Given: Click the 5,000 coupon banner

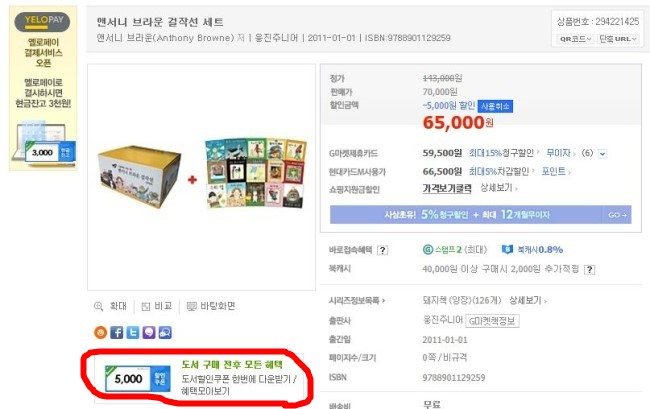Looking at the screenshot, I should click(x=199, y=378).
